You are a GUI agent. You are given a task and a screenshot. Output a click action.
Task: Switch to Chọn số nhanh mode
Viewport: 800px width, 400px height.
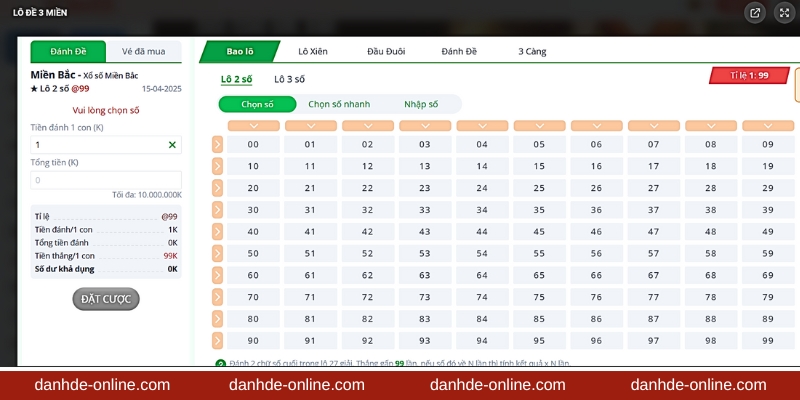pyautogui.click(x=338, y=104)
